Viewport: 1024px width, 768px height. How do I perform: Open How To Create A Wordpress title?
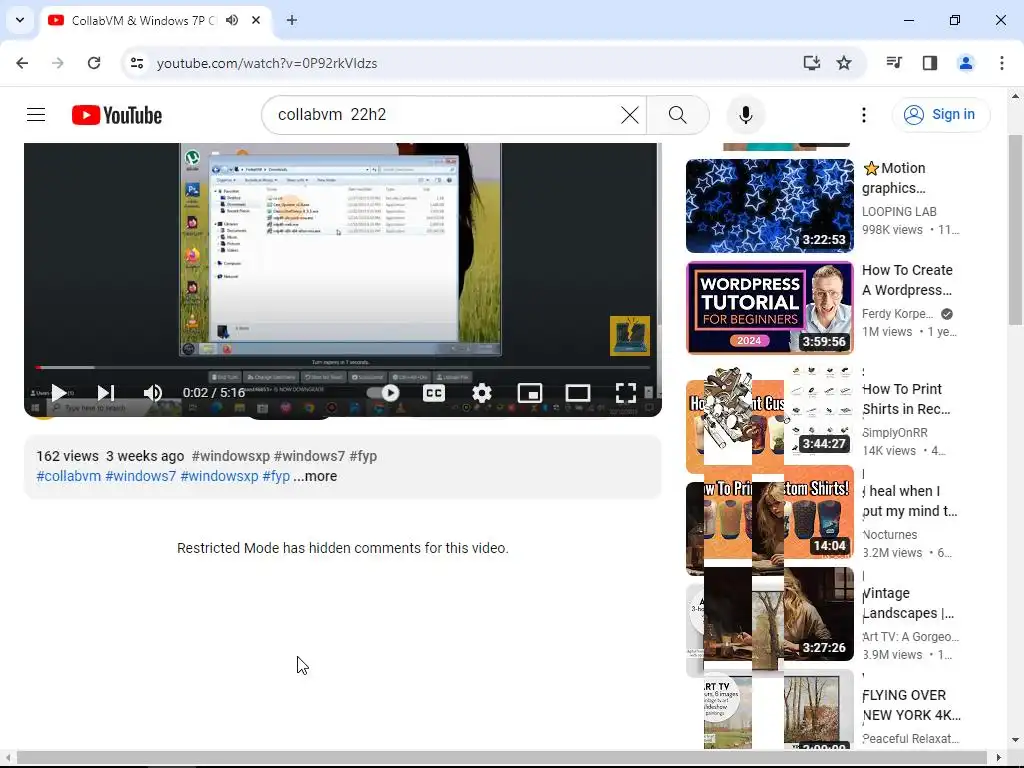coord(907,280)
